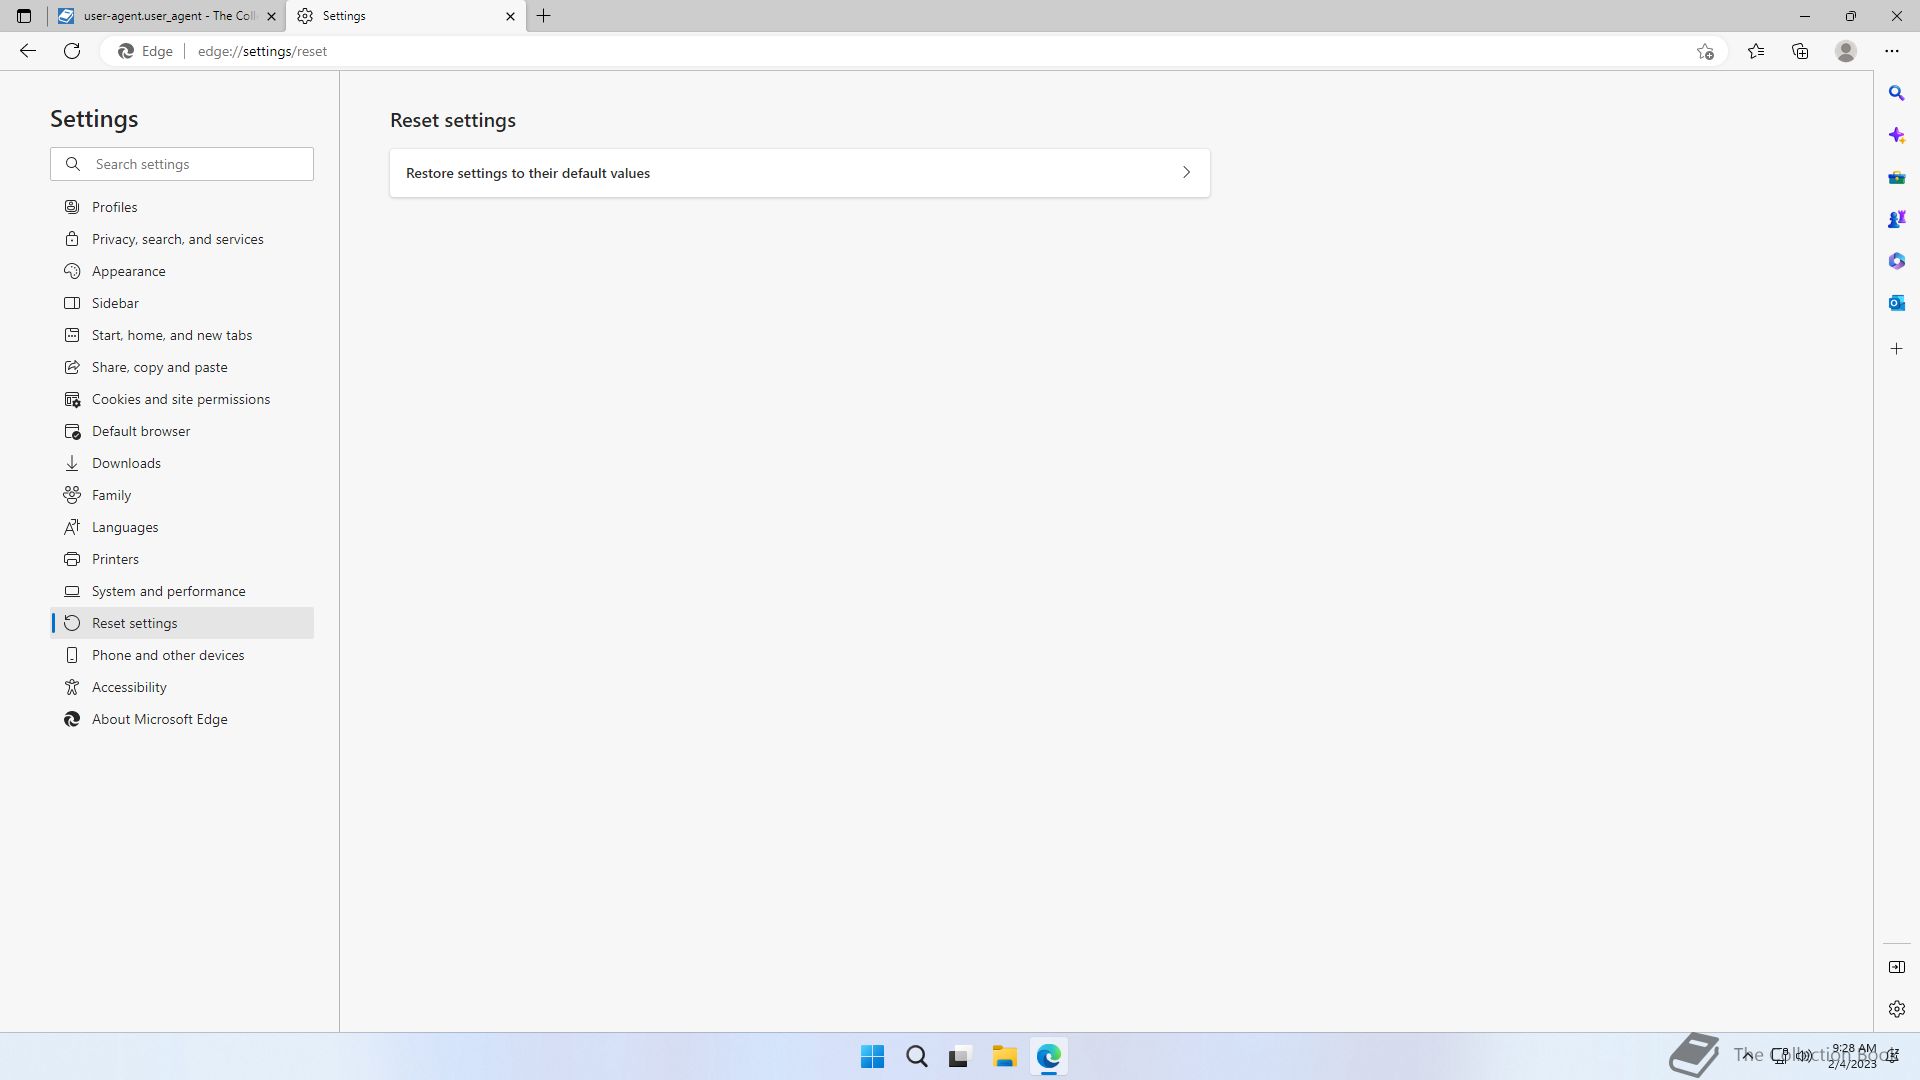1920x1080 pixels.
Task: Open the Microsoft 365 icon in the sidebar
Action: point(1896,261)
